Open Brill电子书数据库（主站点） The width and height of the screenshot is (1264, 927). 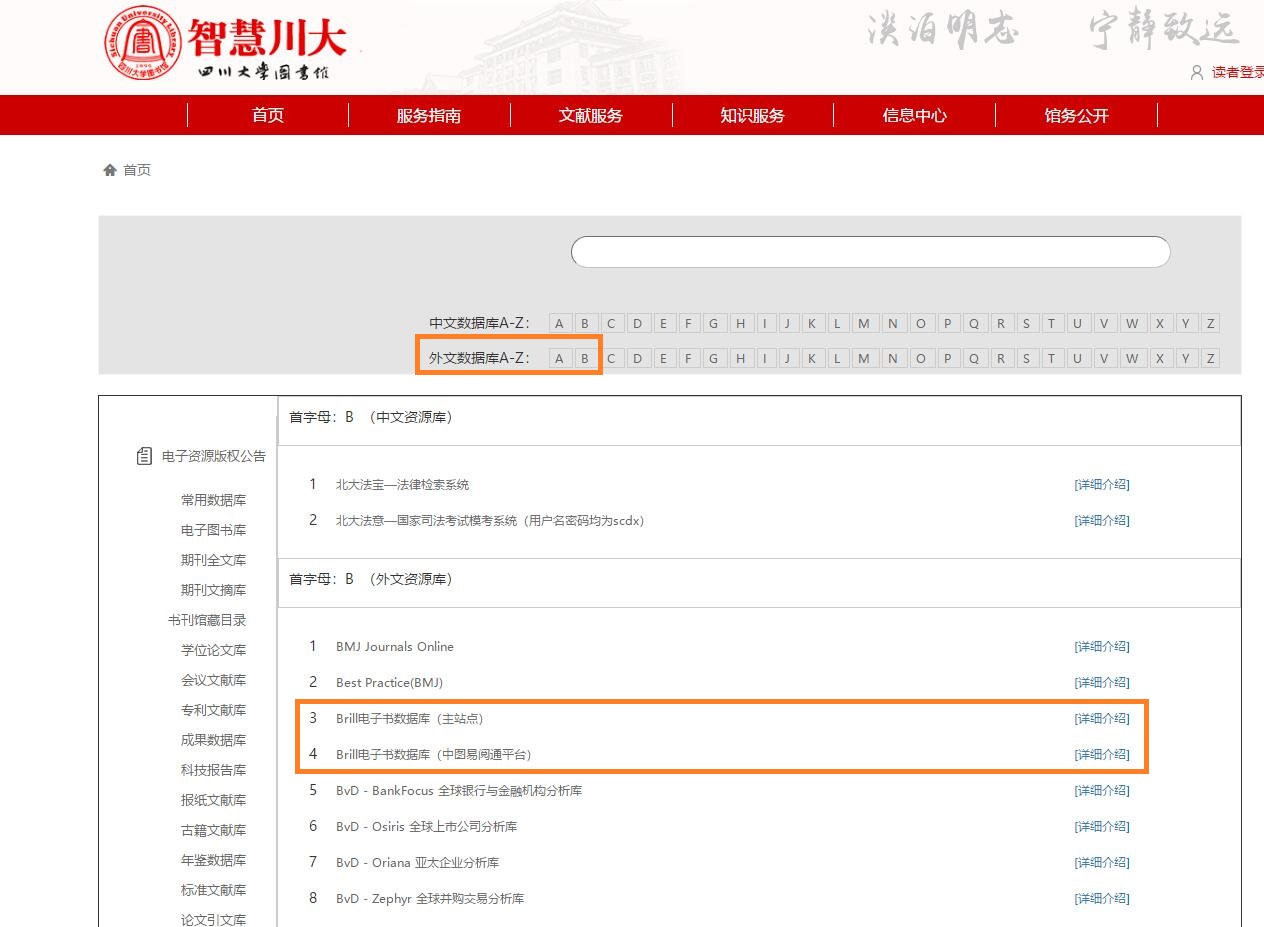(x=410, y=719)
